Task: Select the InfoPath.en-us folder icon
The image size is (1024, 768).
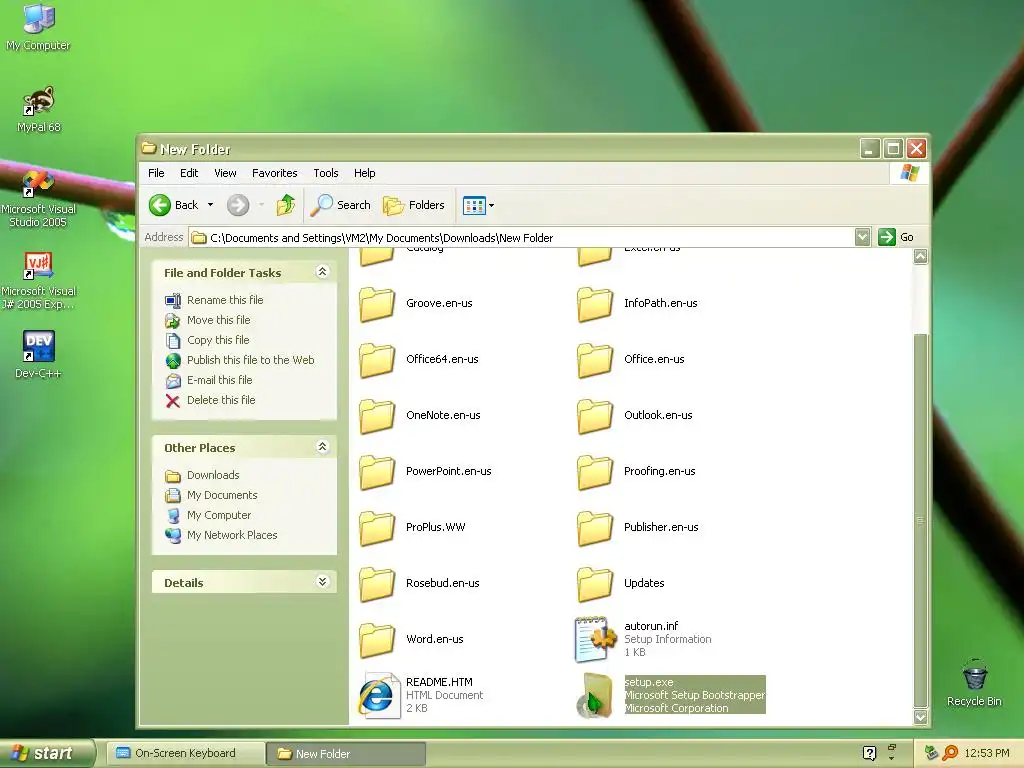Action: coord(595,304)
